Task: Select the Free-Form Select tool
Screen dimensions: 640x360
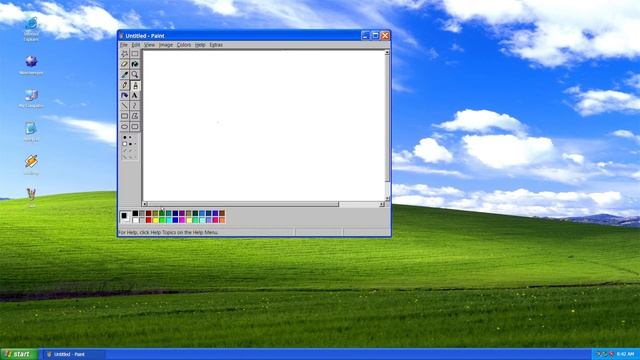Action: coord(124,54)
